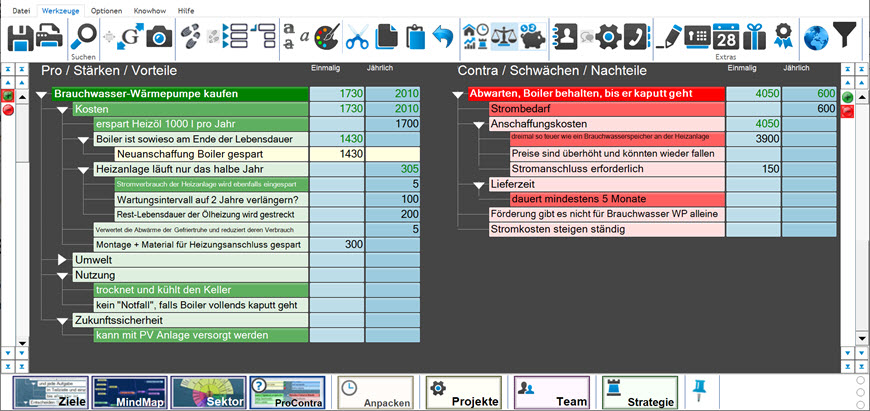This screenshot has width=870, height=411.
Task: Collapse the Anschaffungskosten branch
Action: [x=480, y=124]
